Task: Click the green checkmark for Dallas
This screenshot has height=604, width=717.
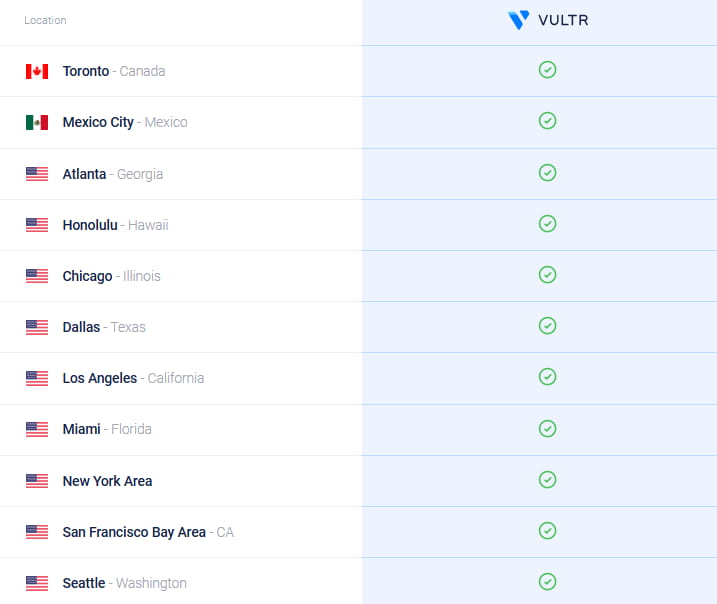Action: click(x=547, y=326)
